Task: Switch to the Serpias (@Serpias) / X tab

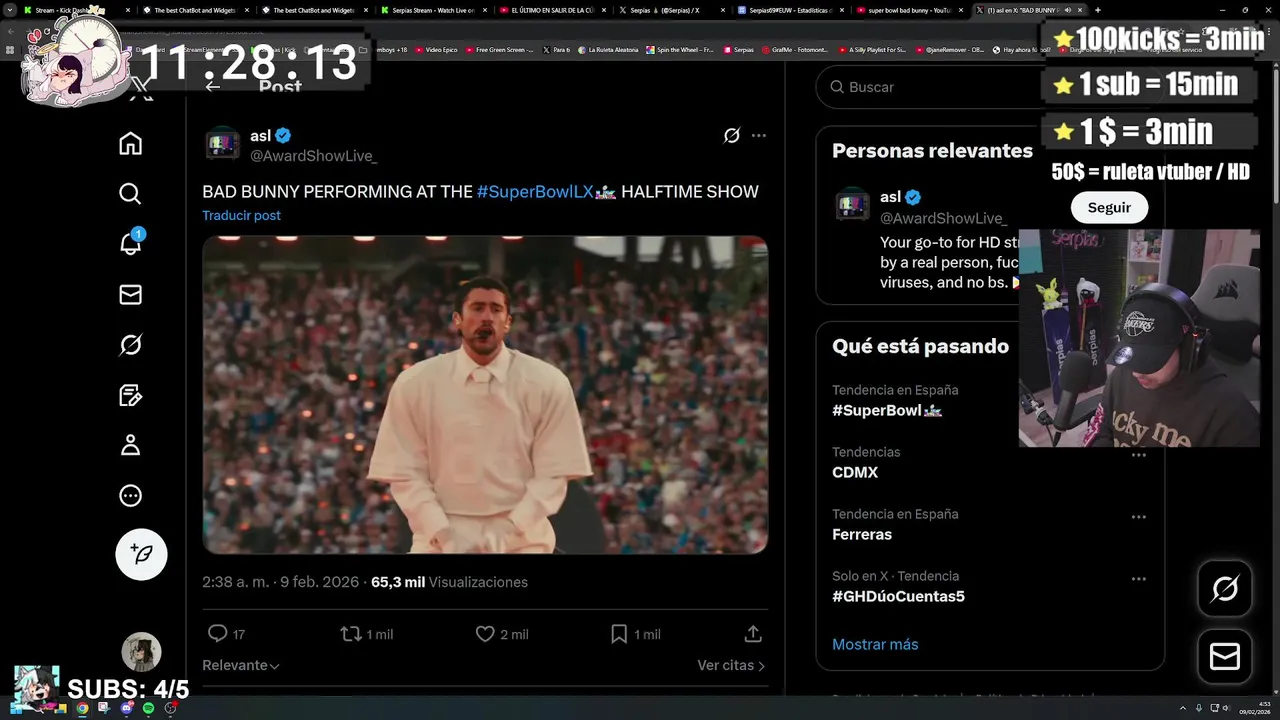Action: [670, 10]
